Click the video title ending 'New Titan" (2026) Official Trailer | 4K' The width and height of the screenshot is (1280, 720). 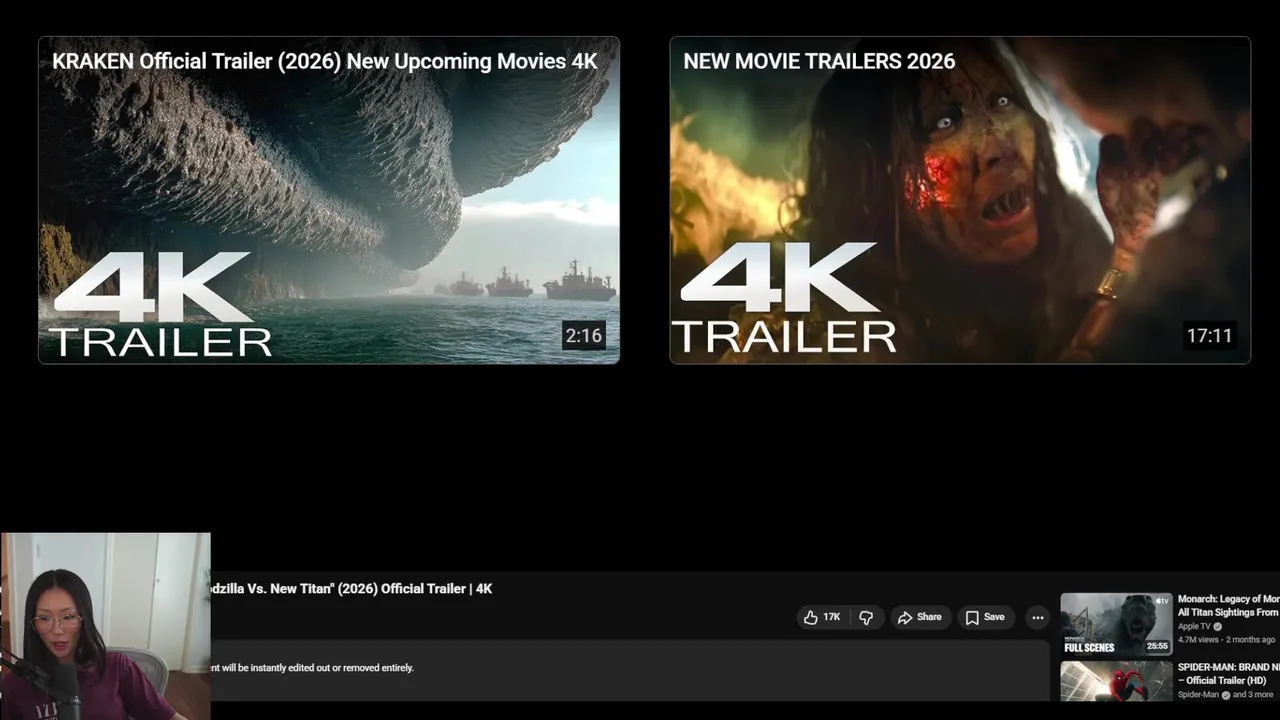click(350, 589)
